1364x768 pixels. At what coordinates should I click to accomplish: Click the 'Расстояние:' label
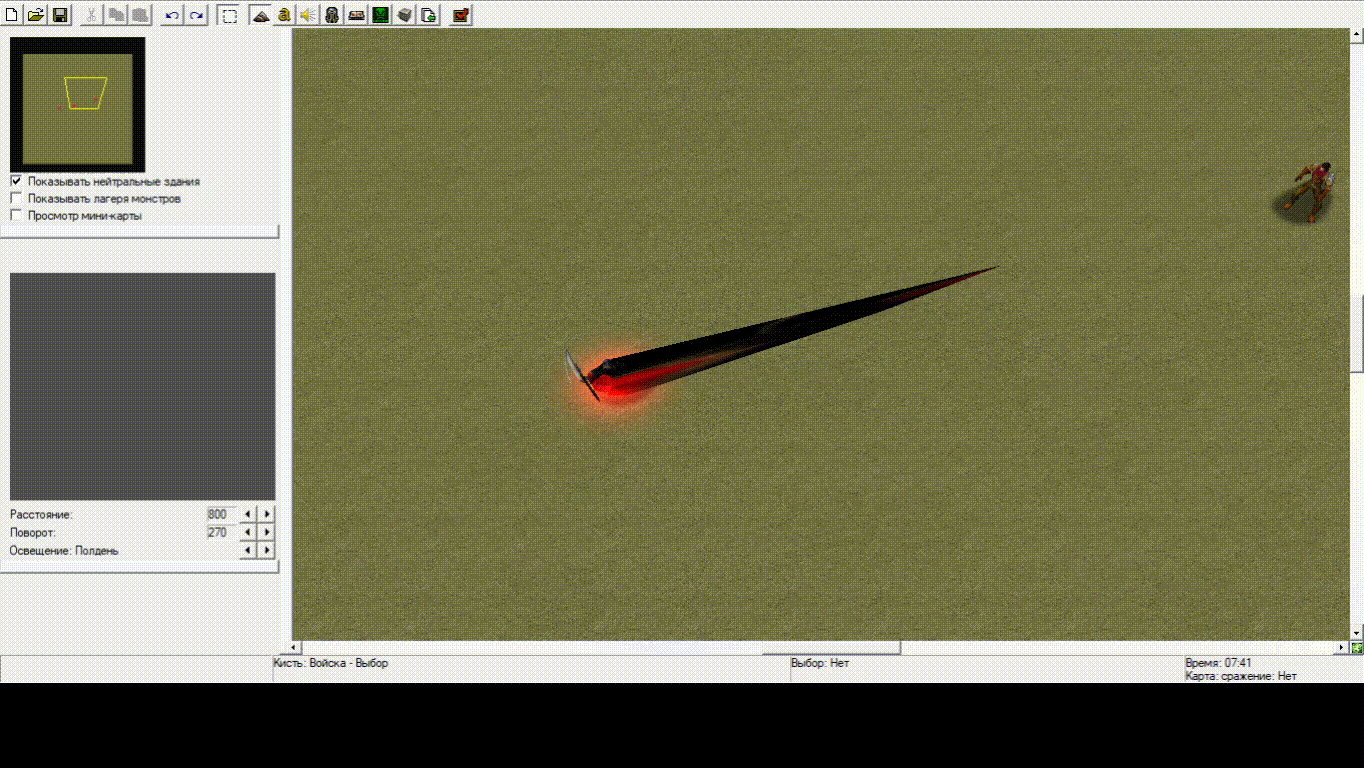(x=41, y=515)
